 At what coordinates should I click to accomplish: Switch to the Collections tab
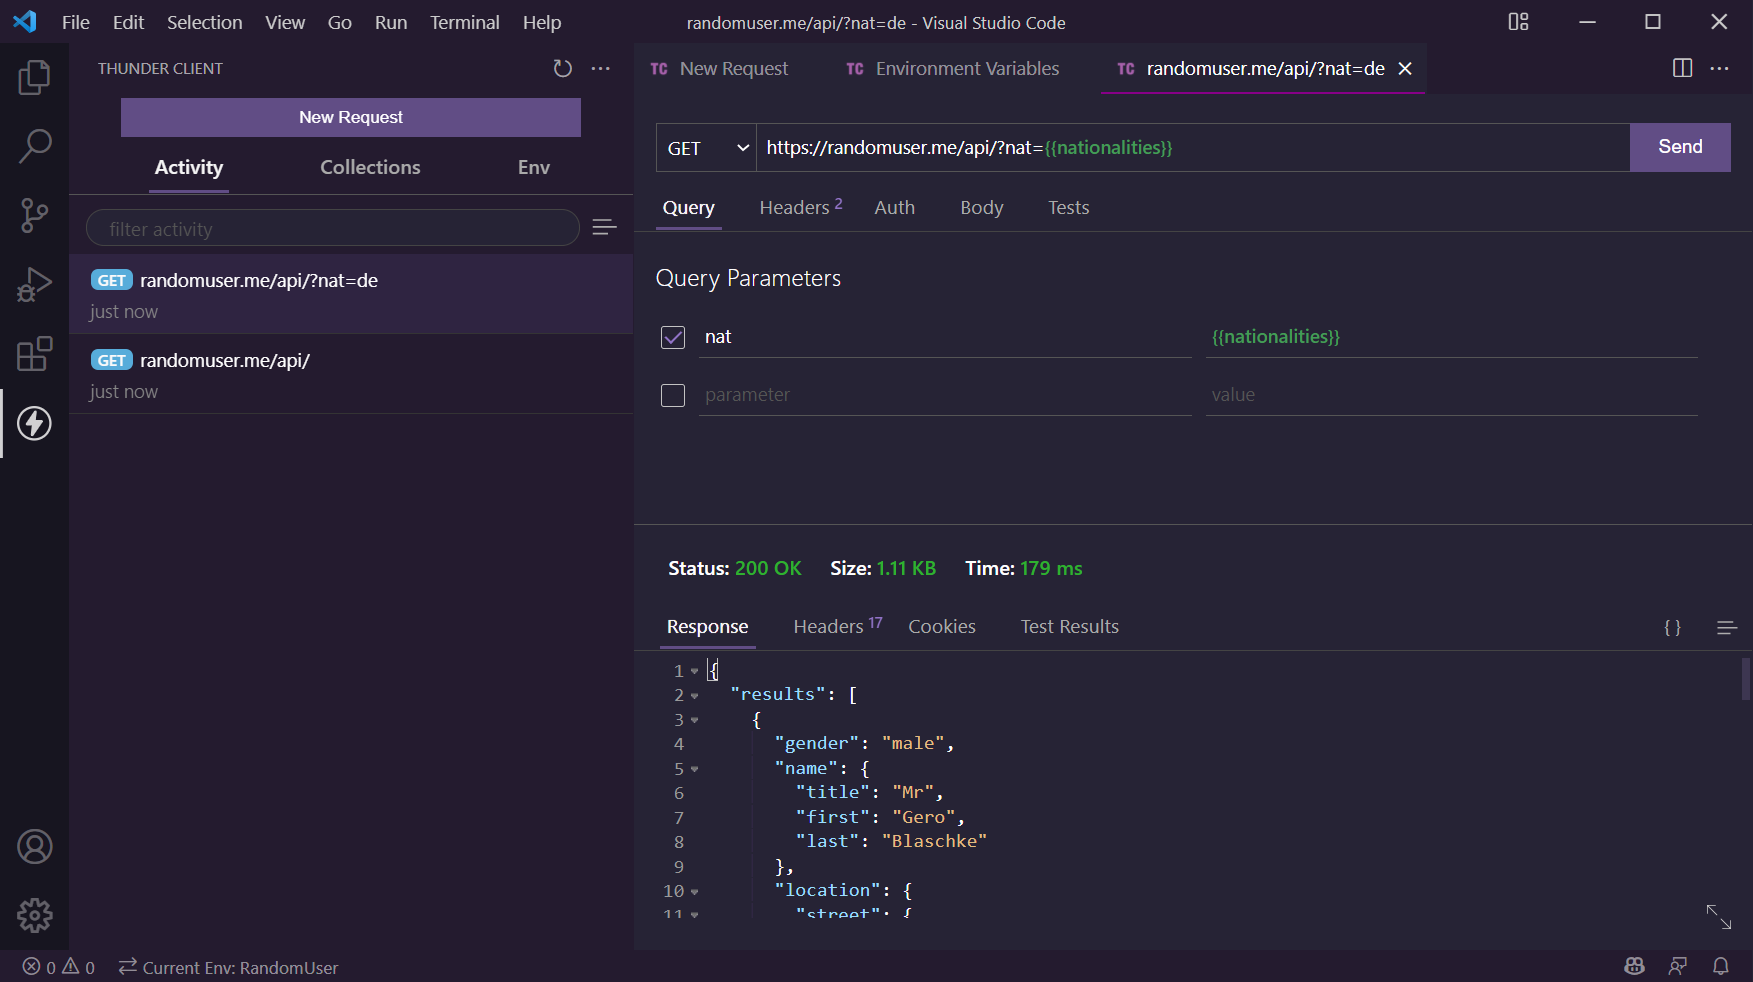pos(370,168)
